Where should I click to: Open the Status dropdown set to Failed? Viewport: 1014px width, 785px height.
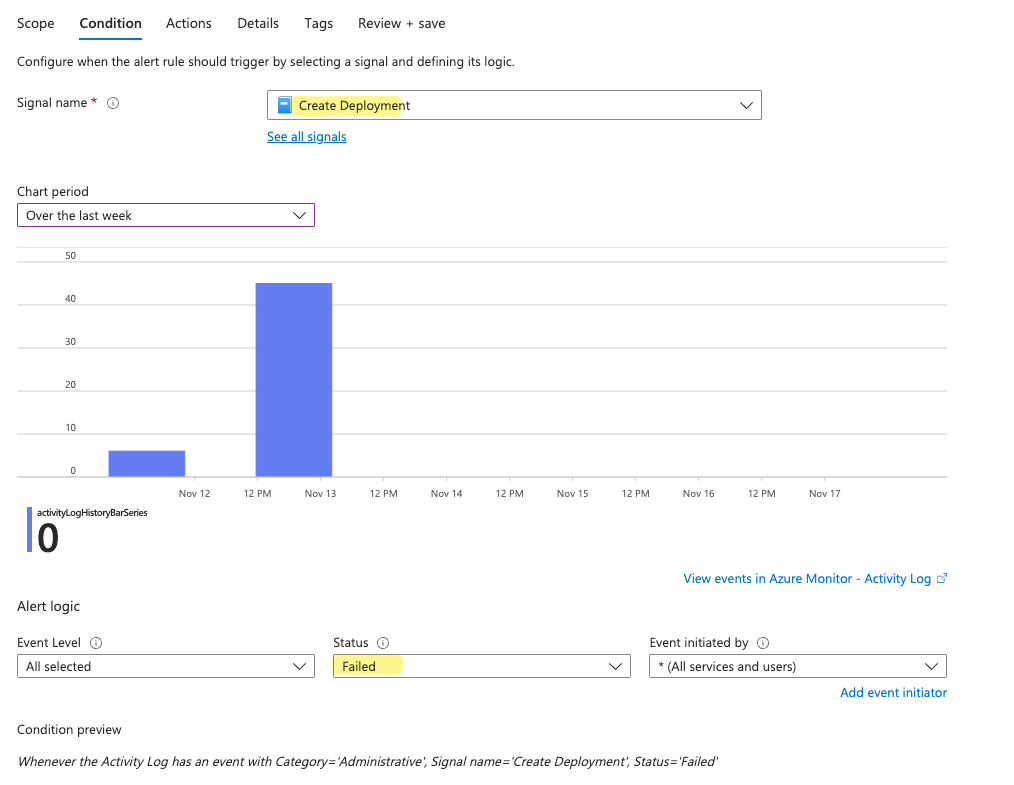point(481,666)
